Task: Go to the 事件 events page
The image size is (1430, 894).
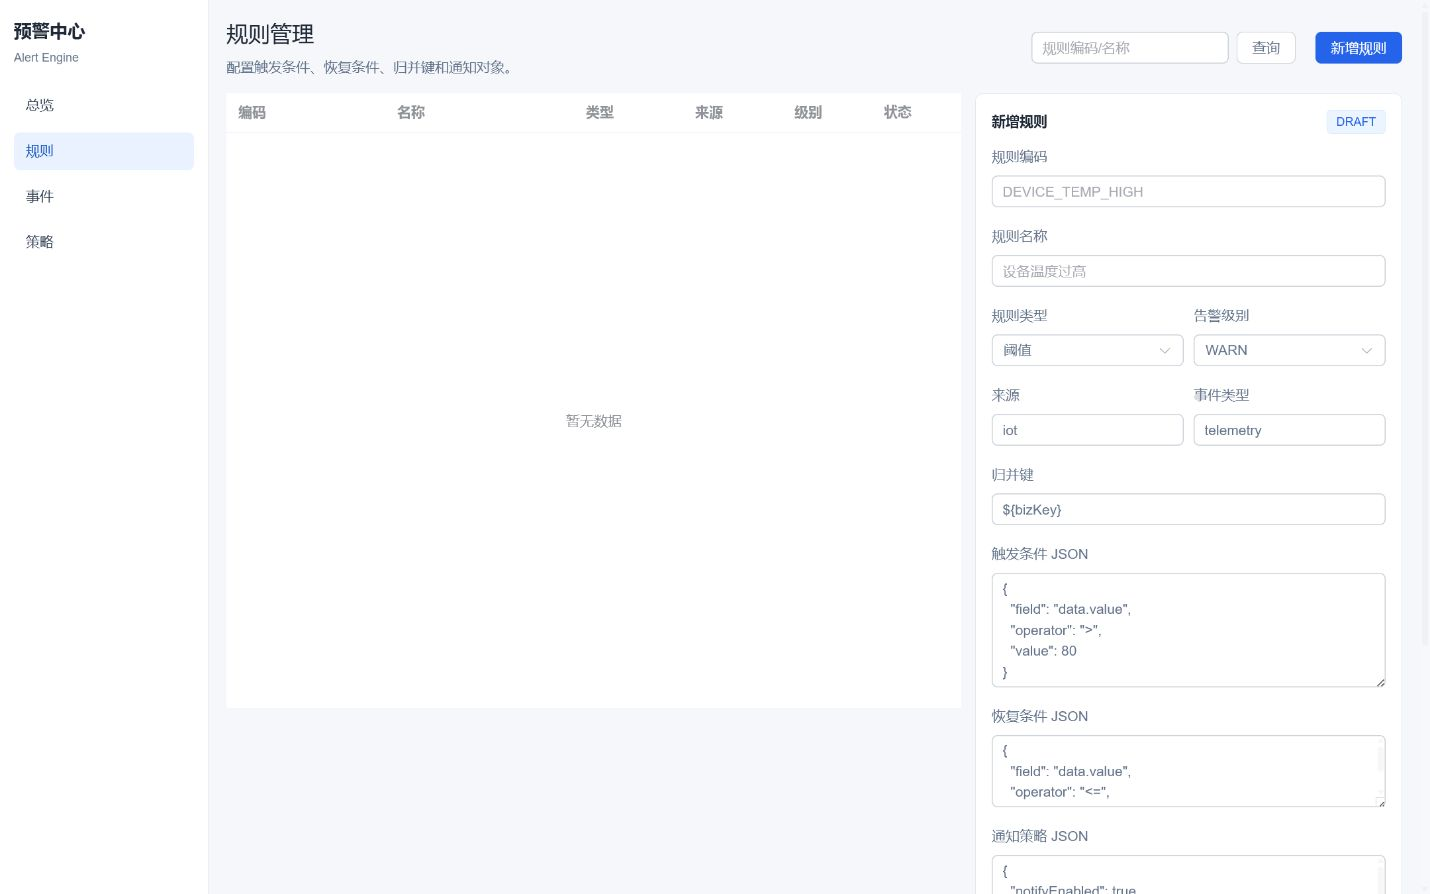Action: click(104, 196)
